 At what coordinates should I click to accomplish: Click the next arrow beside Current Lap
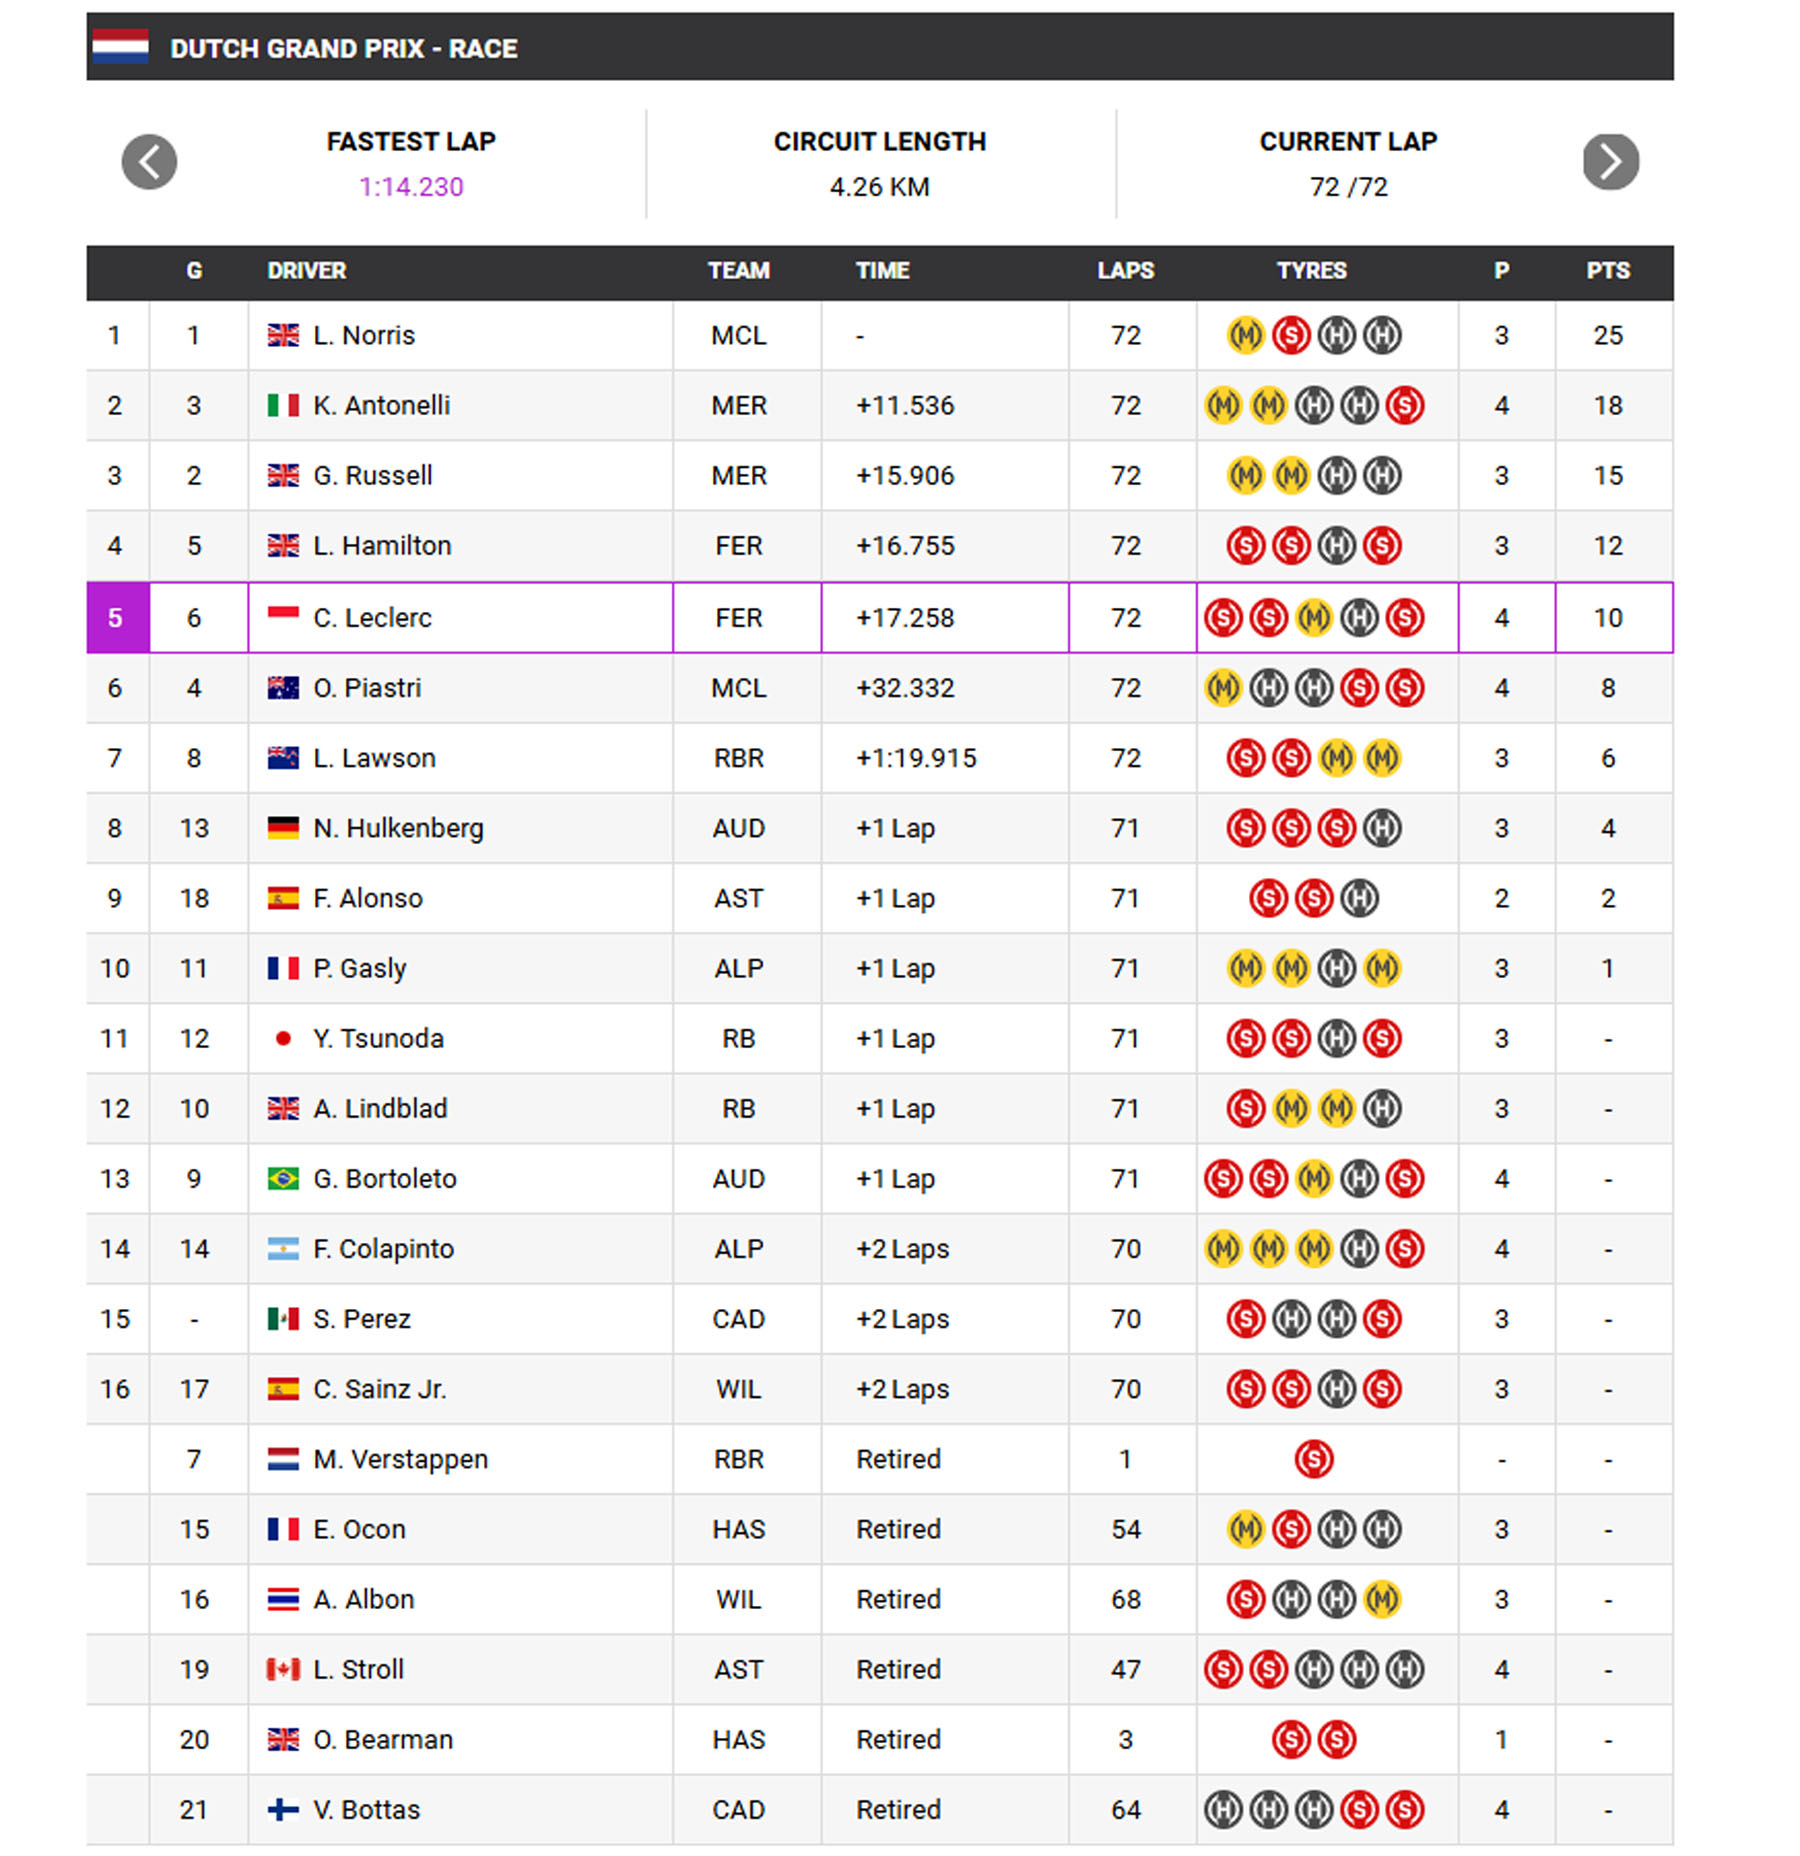1610,162
